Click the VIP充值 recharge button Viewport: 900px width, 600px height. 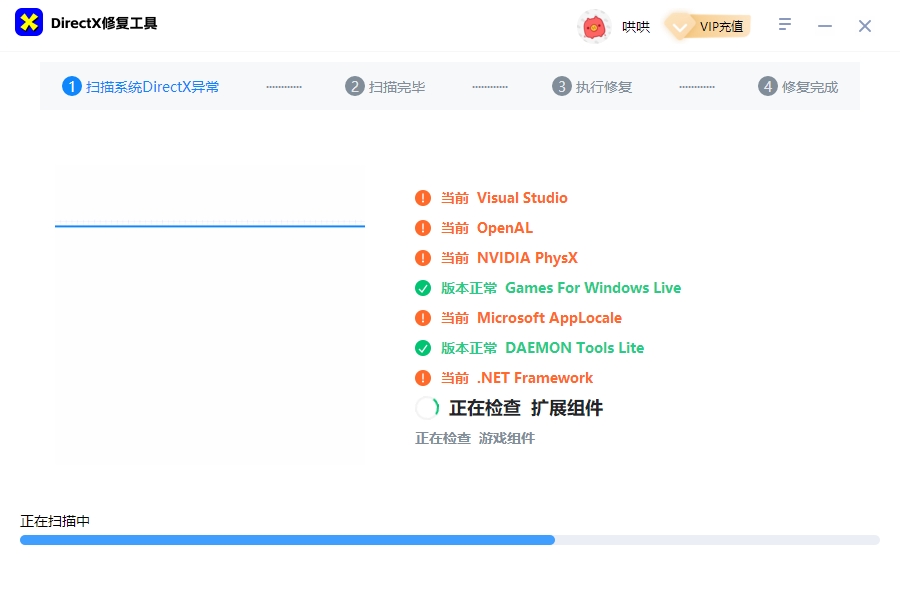(708, 26)
